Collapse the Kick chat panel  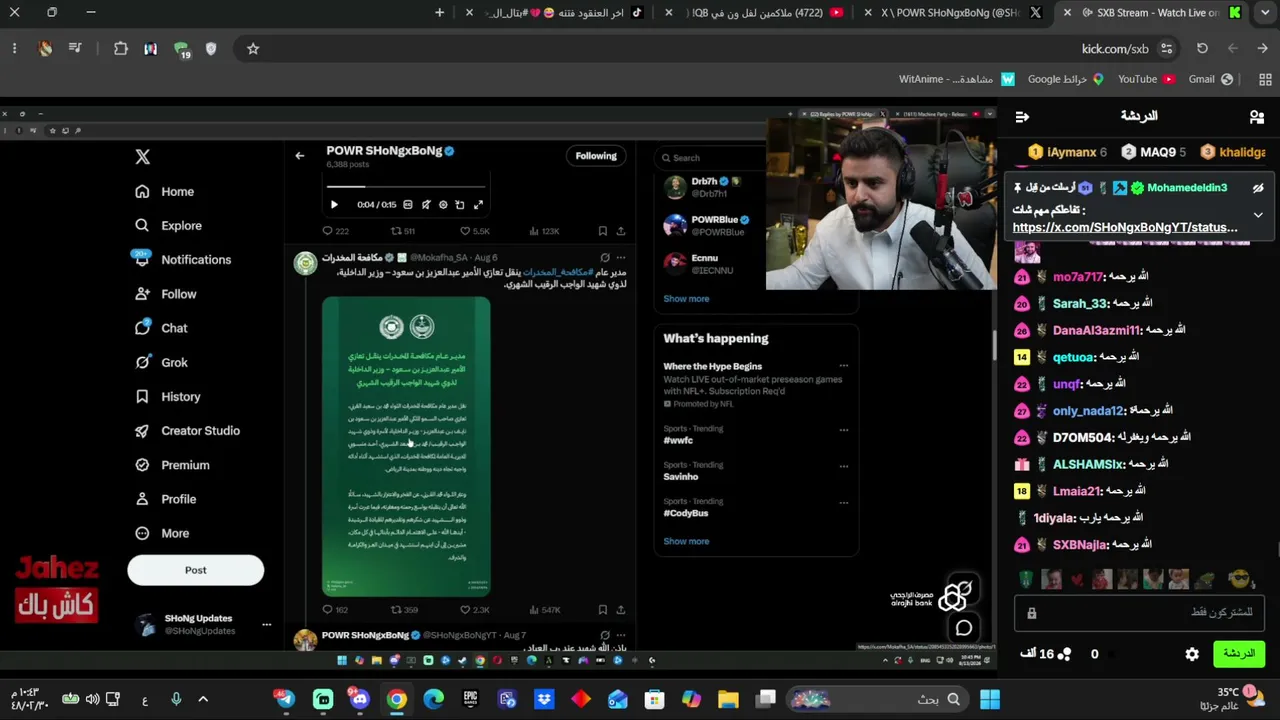coord(1022,117)
